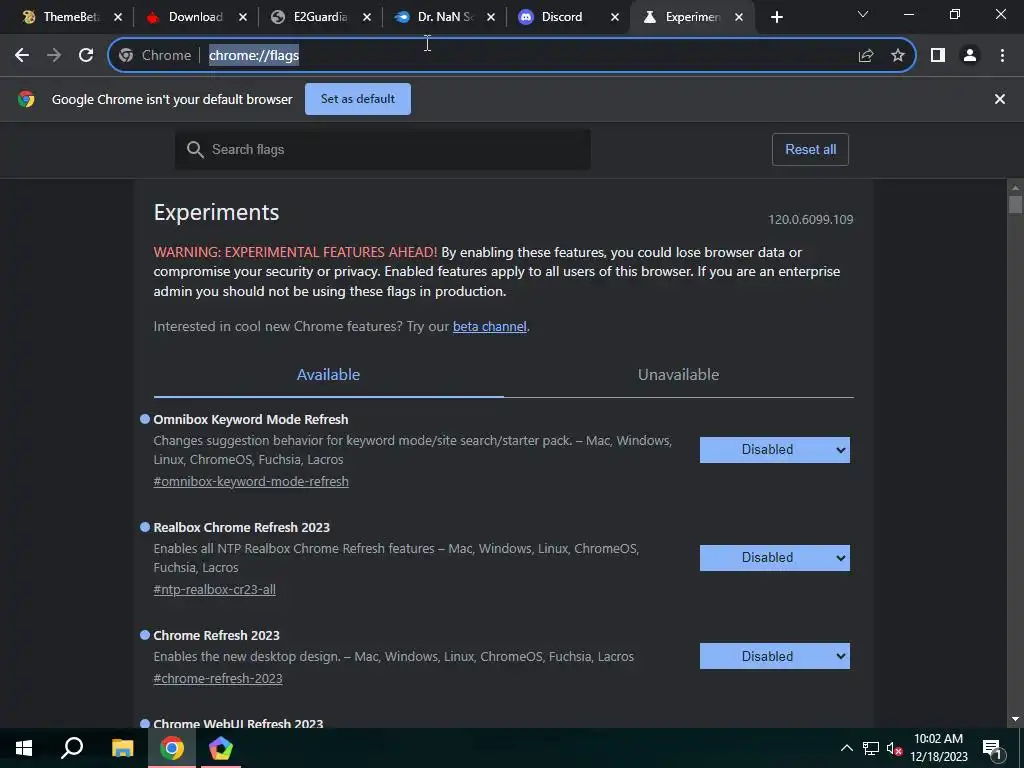Show hidden system tray icons
The width and height of the screenshot is (1024, 768).
(x=846, y=748)
